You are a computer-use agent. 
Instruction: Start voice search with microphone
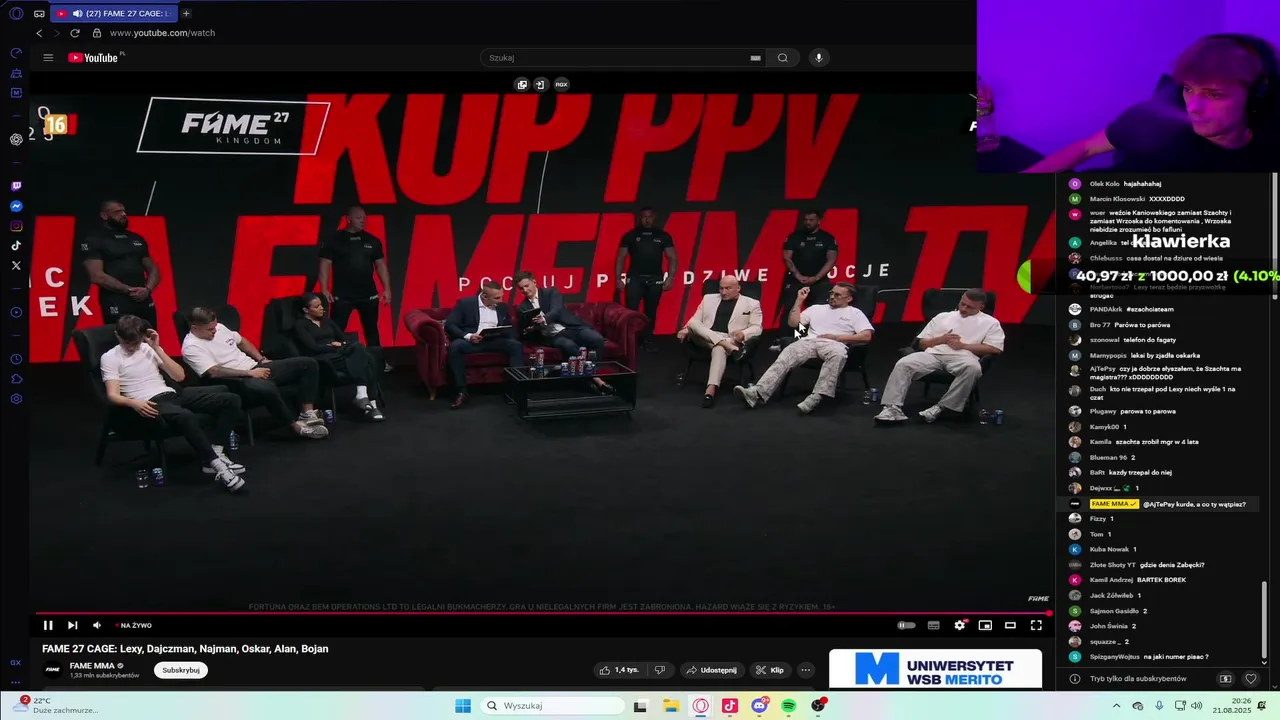coord(819,57)
